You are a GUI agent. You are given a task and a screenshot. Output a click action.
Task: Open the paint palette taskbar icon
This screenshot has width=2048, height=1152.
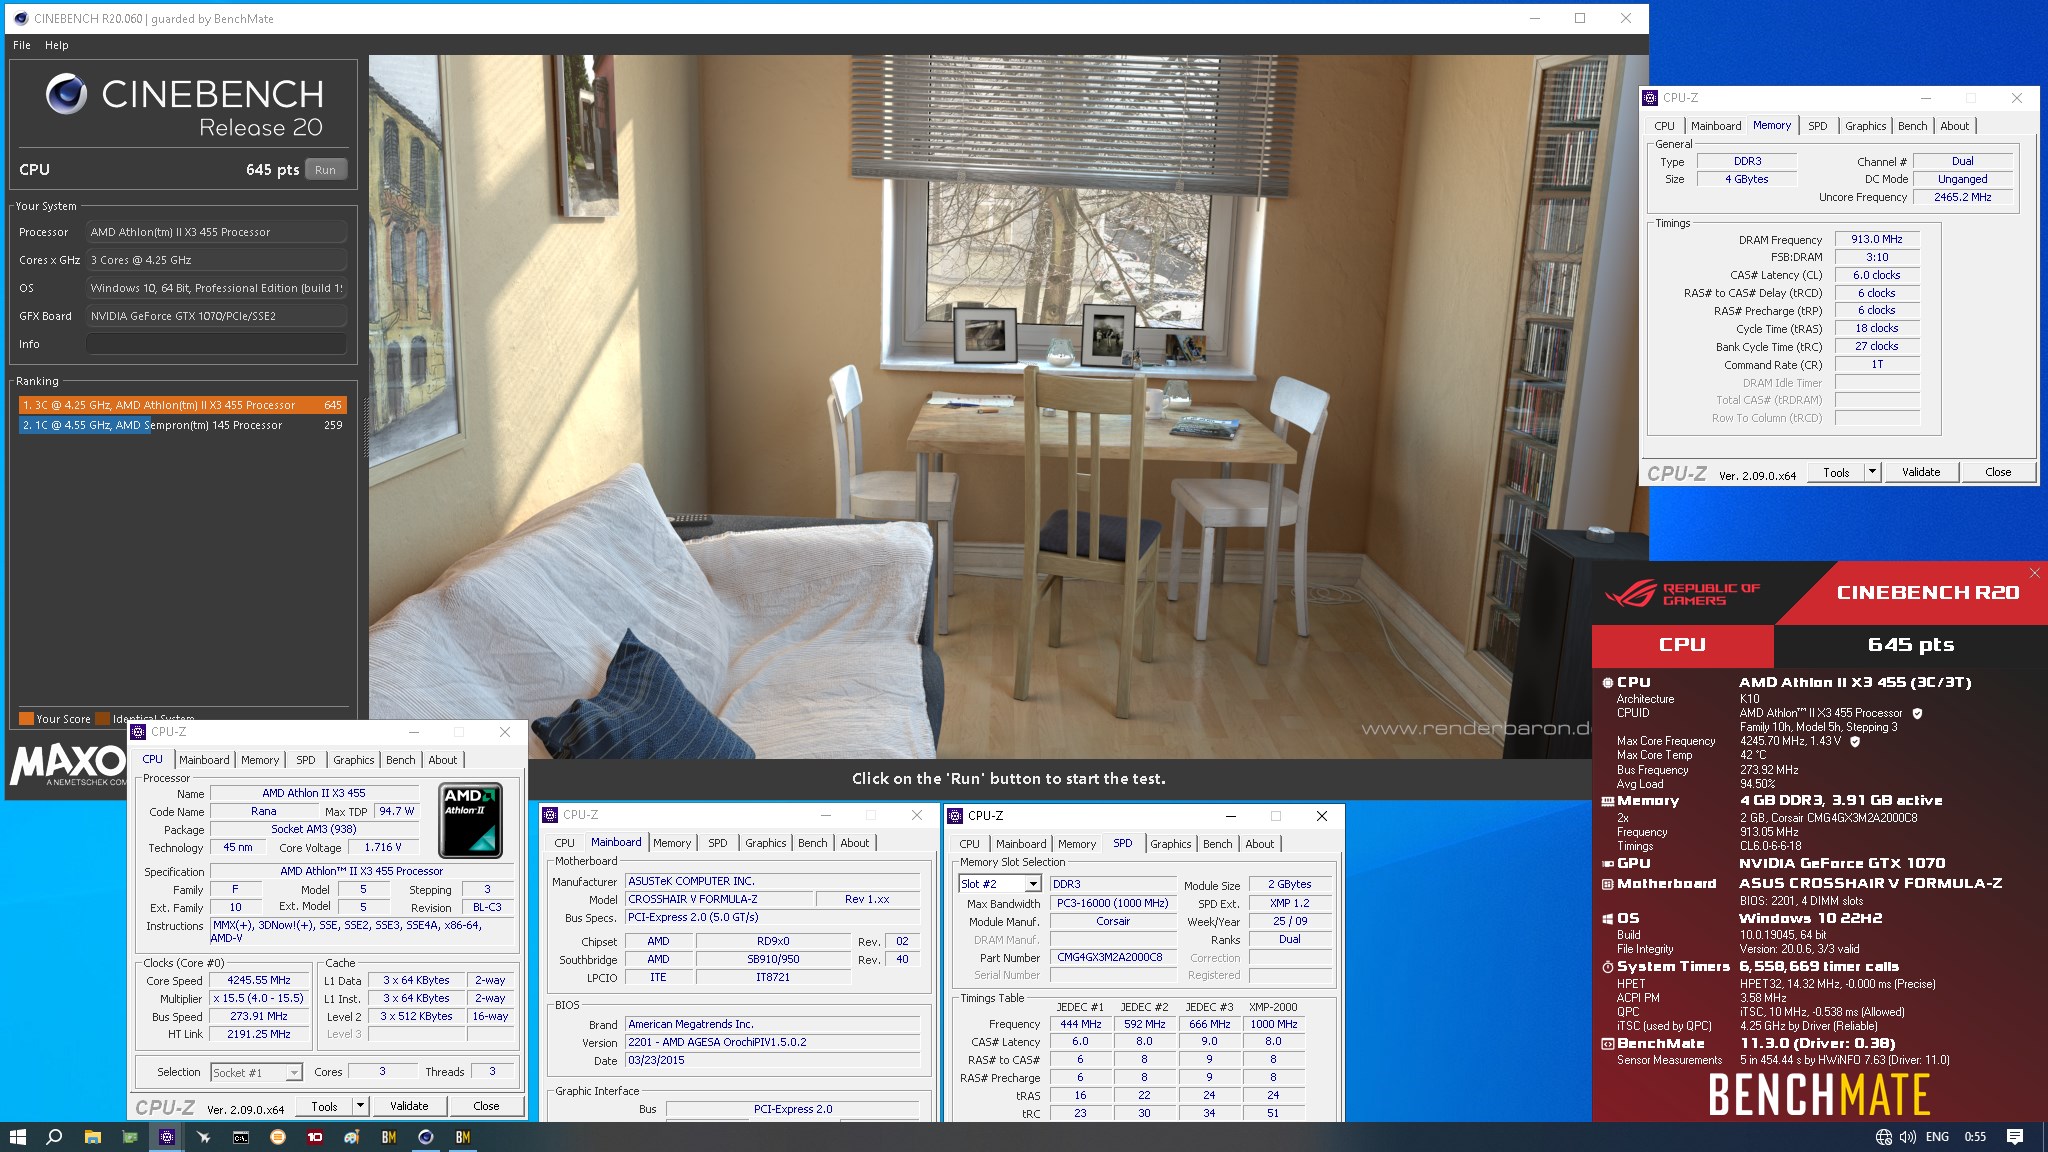pyautogui.click(x=352, y=1137)
